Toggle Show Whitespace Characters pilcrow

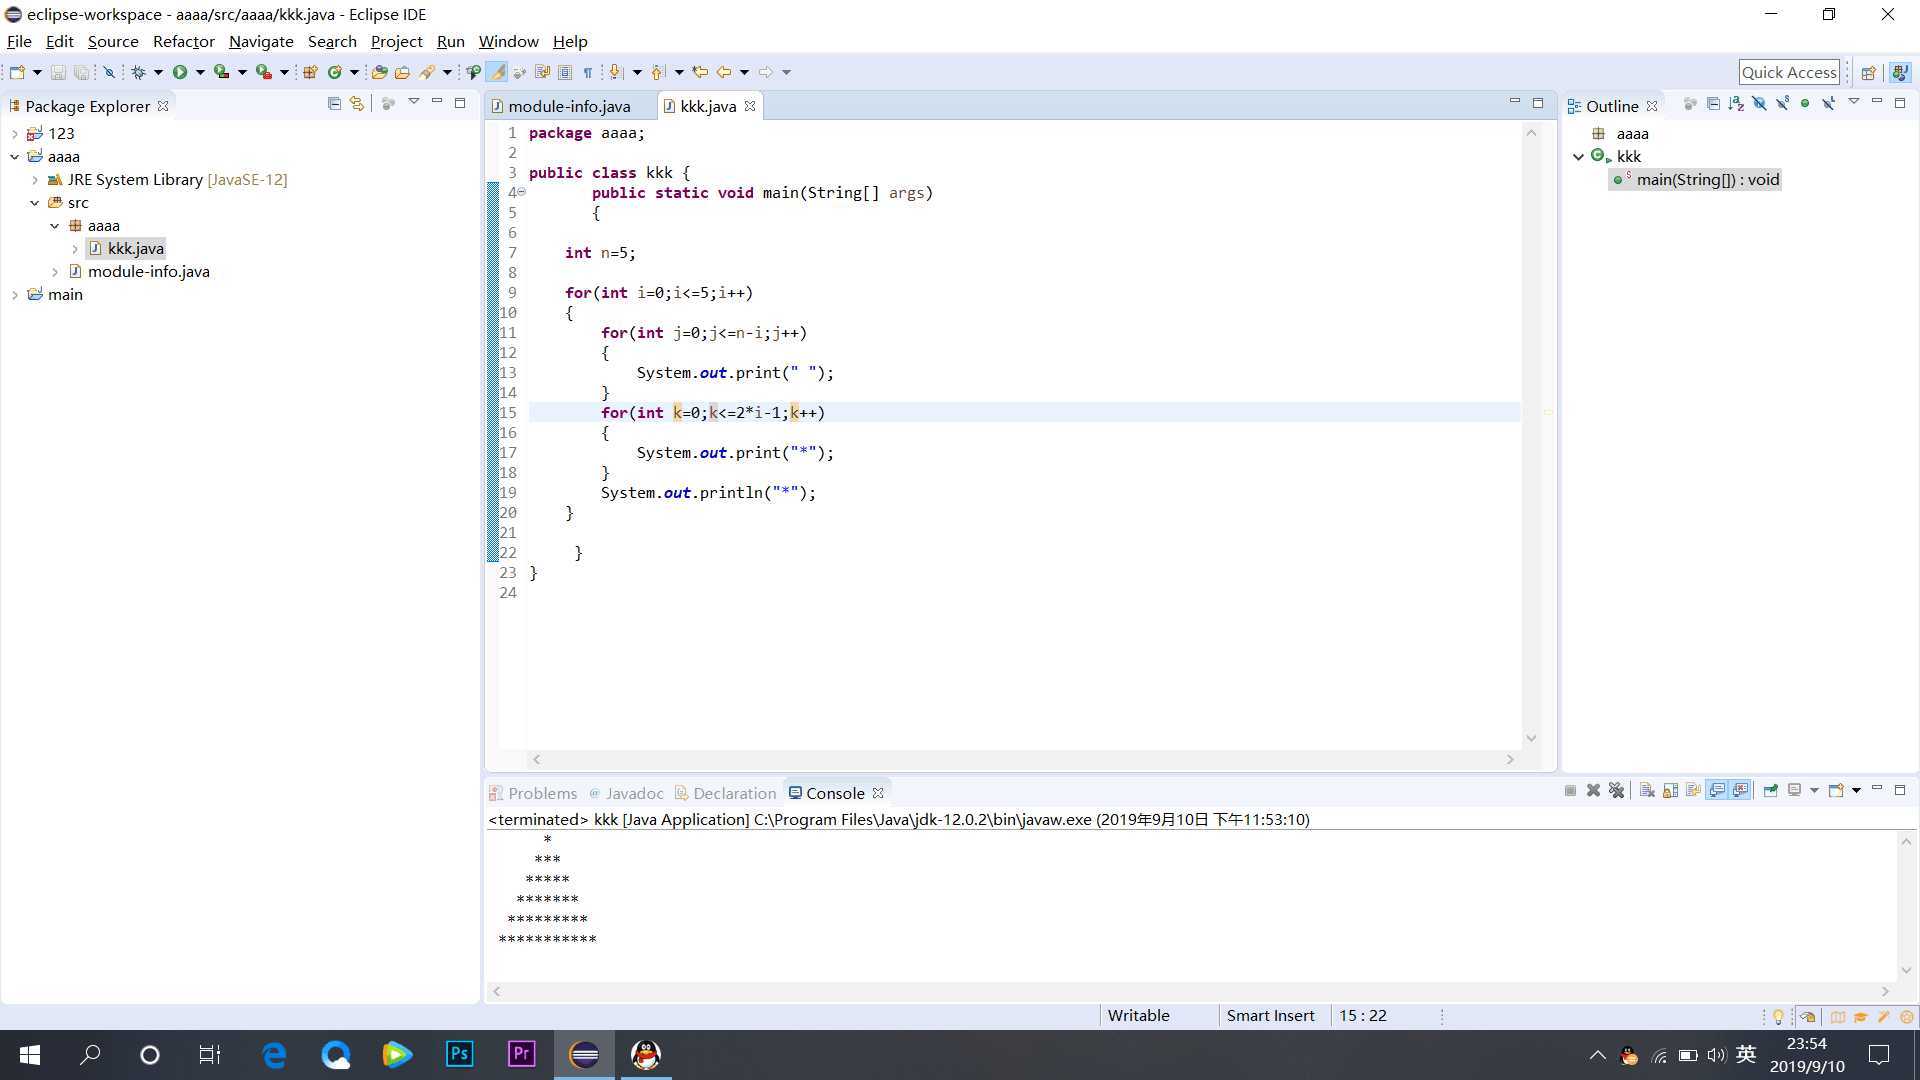pyautogui.click(x=588, y=72)
